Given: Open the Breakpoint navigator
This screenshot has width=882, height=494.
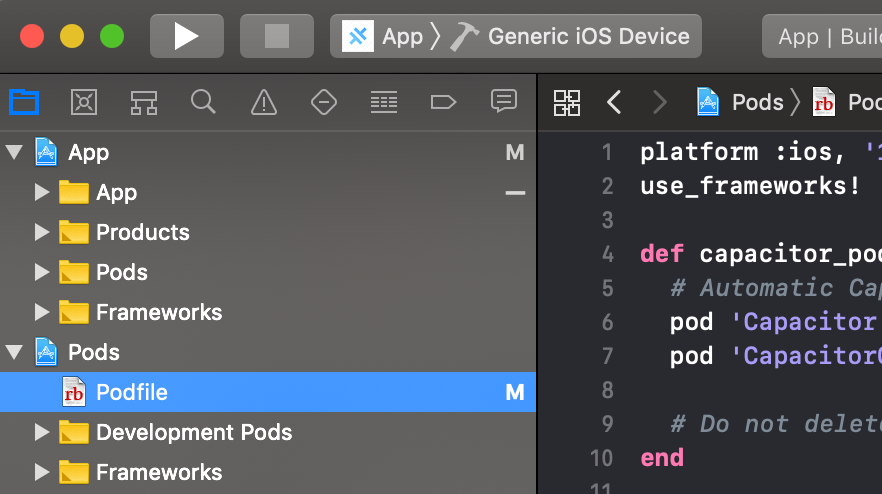Looking at the screenshot, I should pos(442,101).
